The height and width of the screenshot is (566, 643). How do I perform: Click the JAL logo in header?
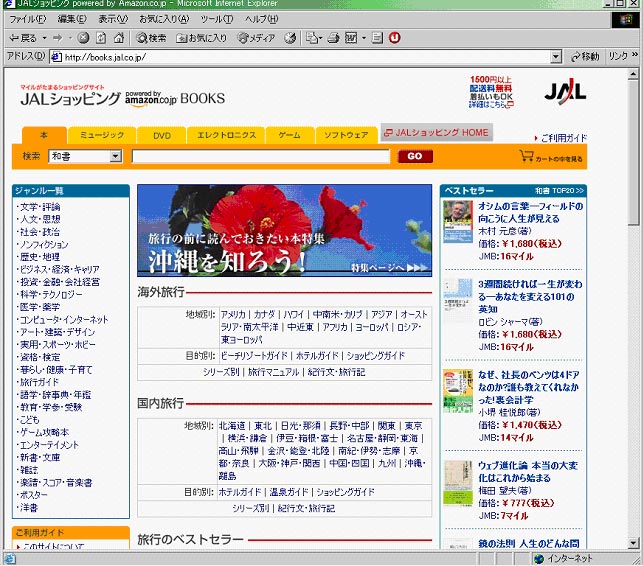tap(565, 92)
